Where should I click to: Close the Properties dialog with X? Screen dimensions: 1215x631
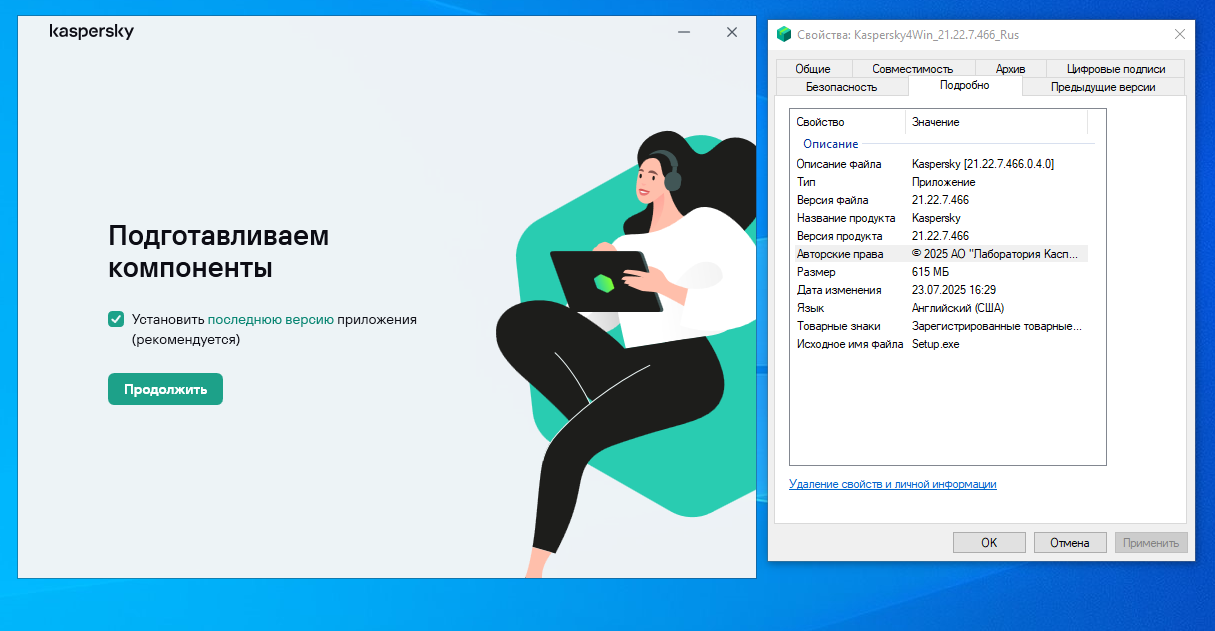[x=1179, y=34]
